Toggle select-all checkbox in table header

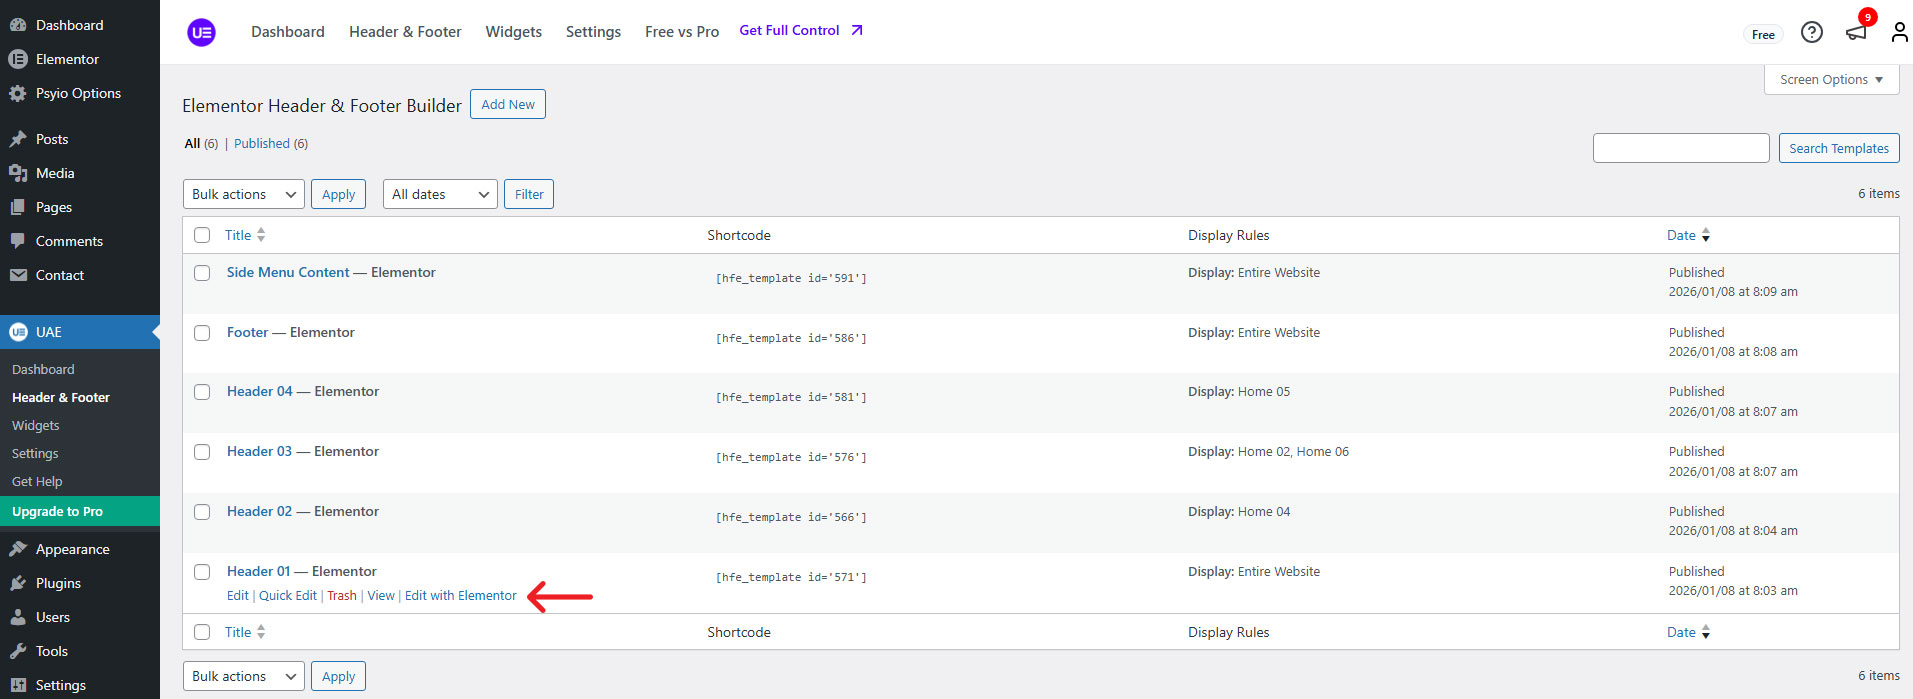click(202, 235)
